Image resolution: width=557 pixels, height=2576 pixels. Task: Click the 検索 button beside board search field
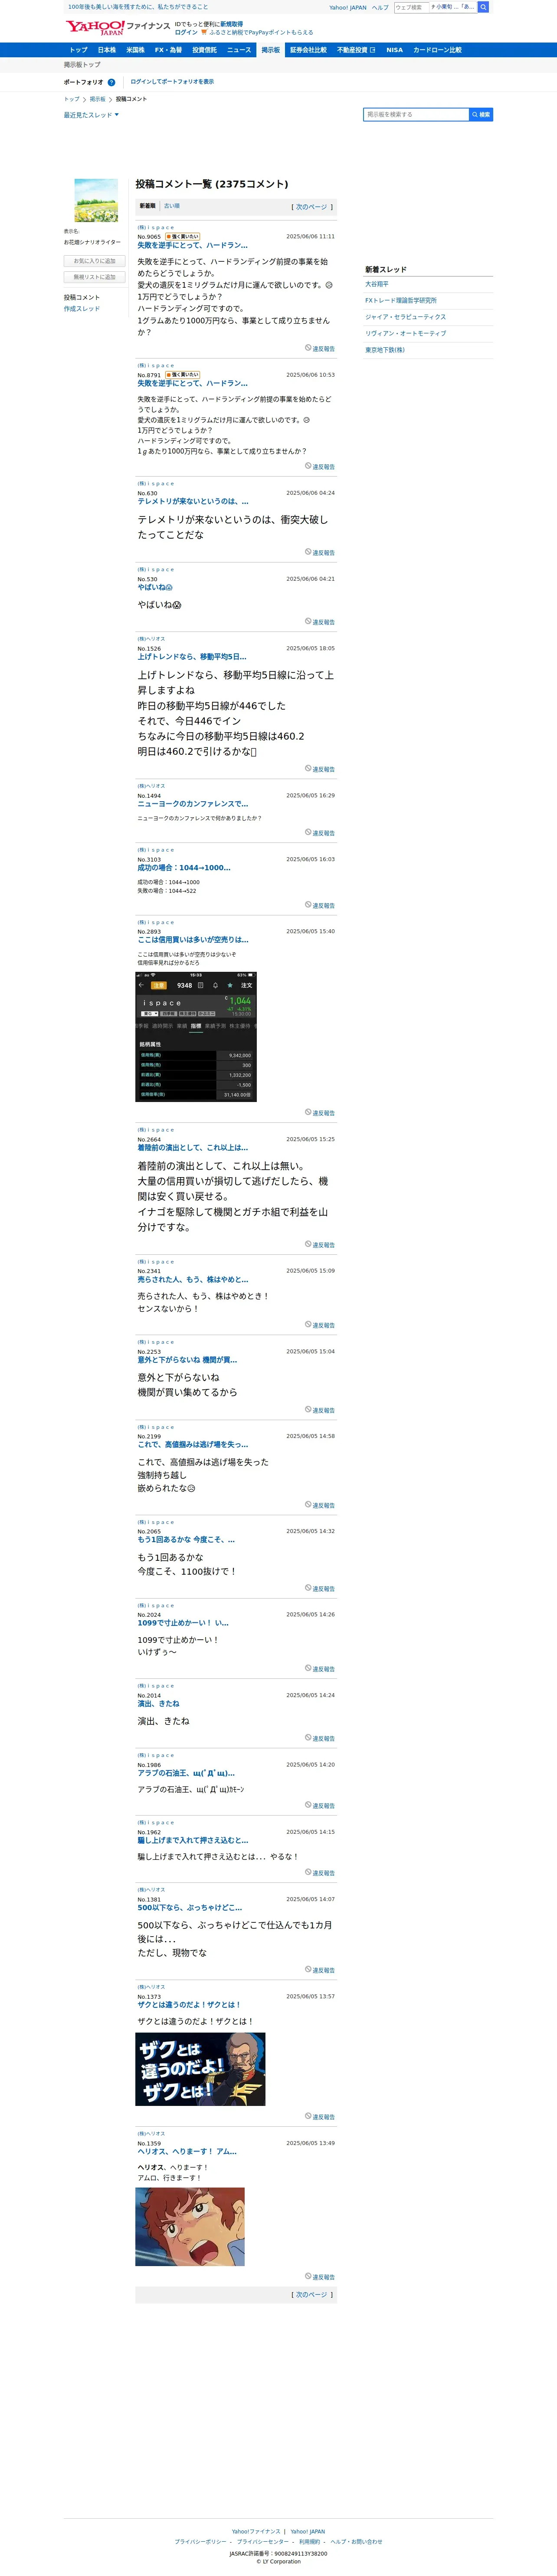(481, 115)
